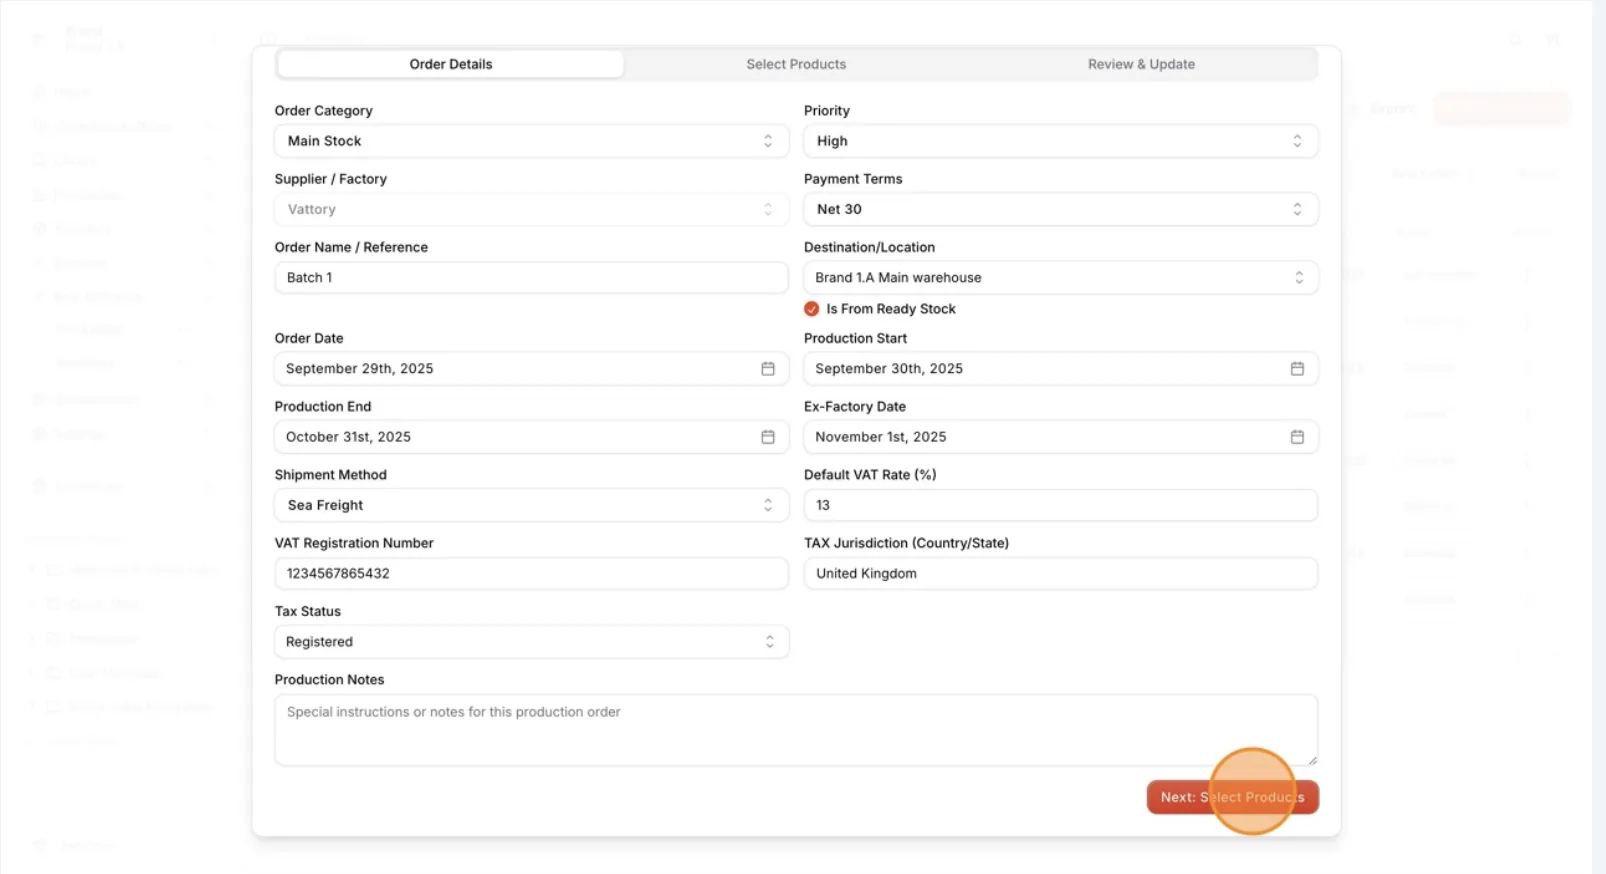The height and width of the screenshot is (874, 1606).
Task: Click the Ex-Factory Date November 1st, 2025
Action: pos(1061,437)
